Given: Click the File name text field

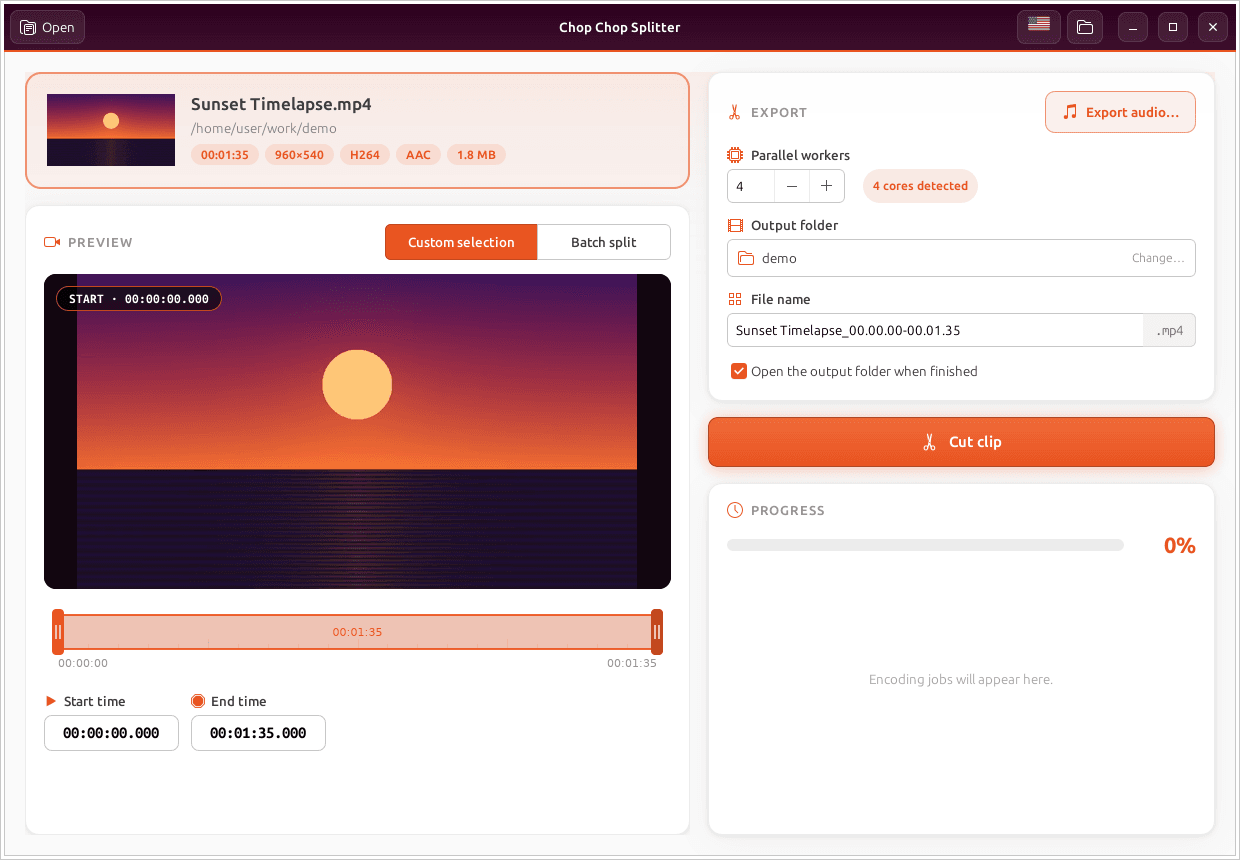Looking at the screenshot, I should (x=935, y=330).
